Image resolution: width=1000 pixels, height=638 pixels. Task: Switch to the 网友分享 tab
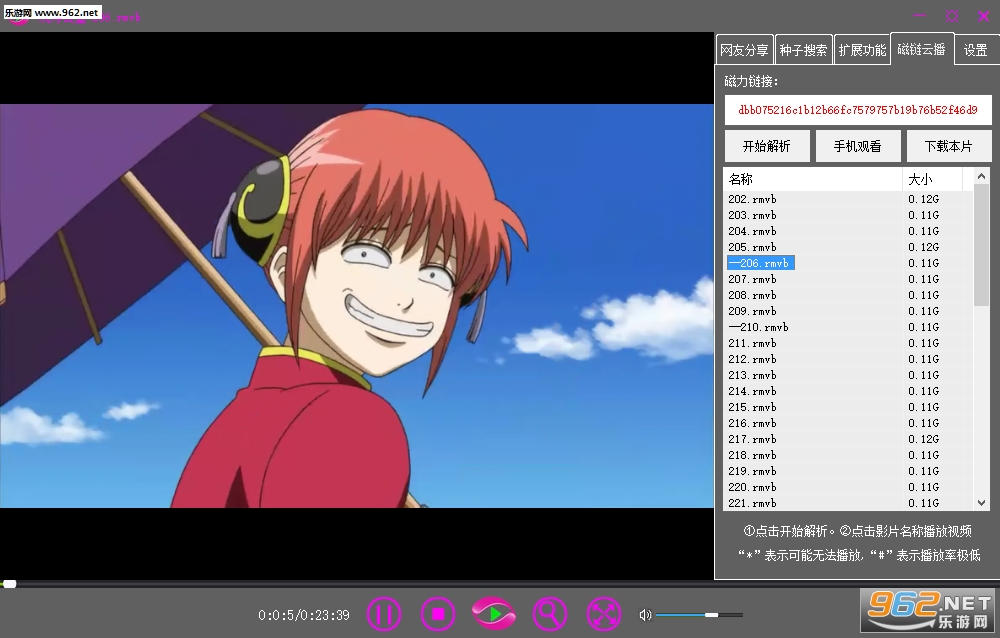pos(744,50)
